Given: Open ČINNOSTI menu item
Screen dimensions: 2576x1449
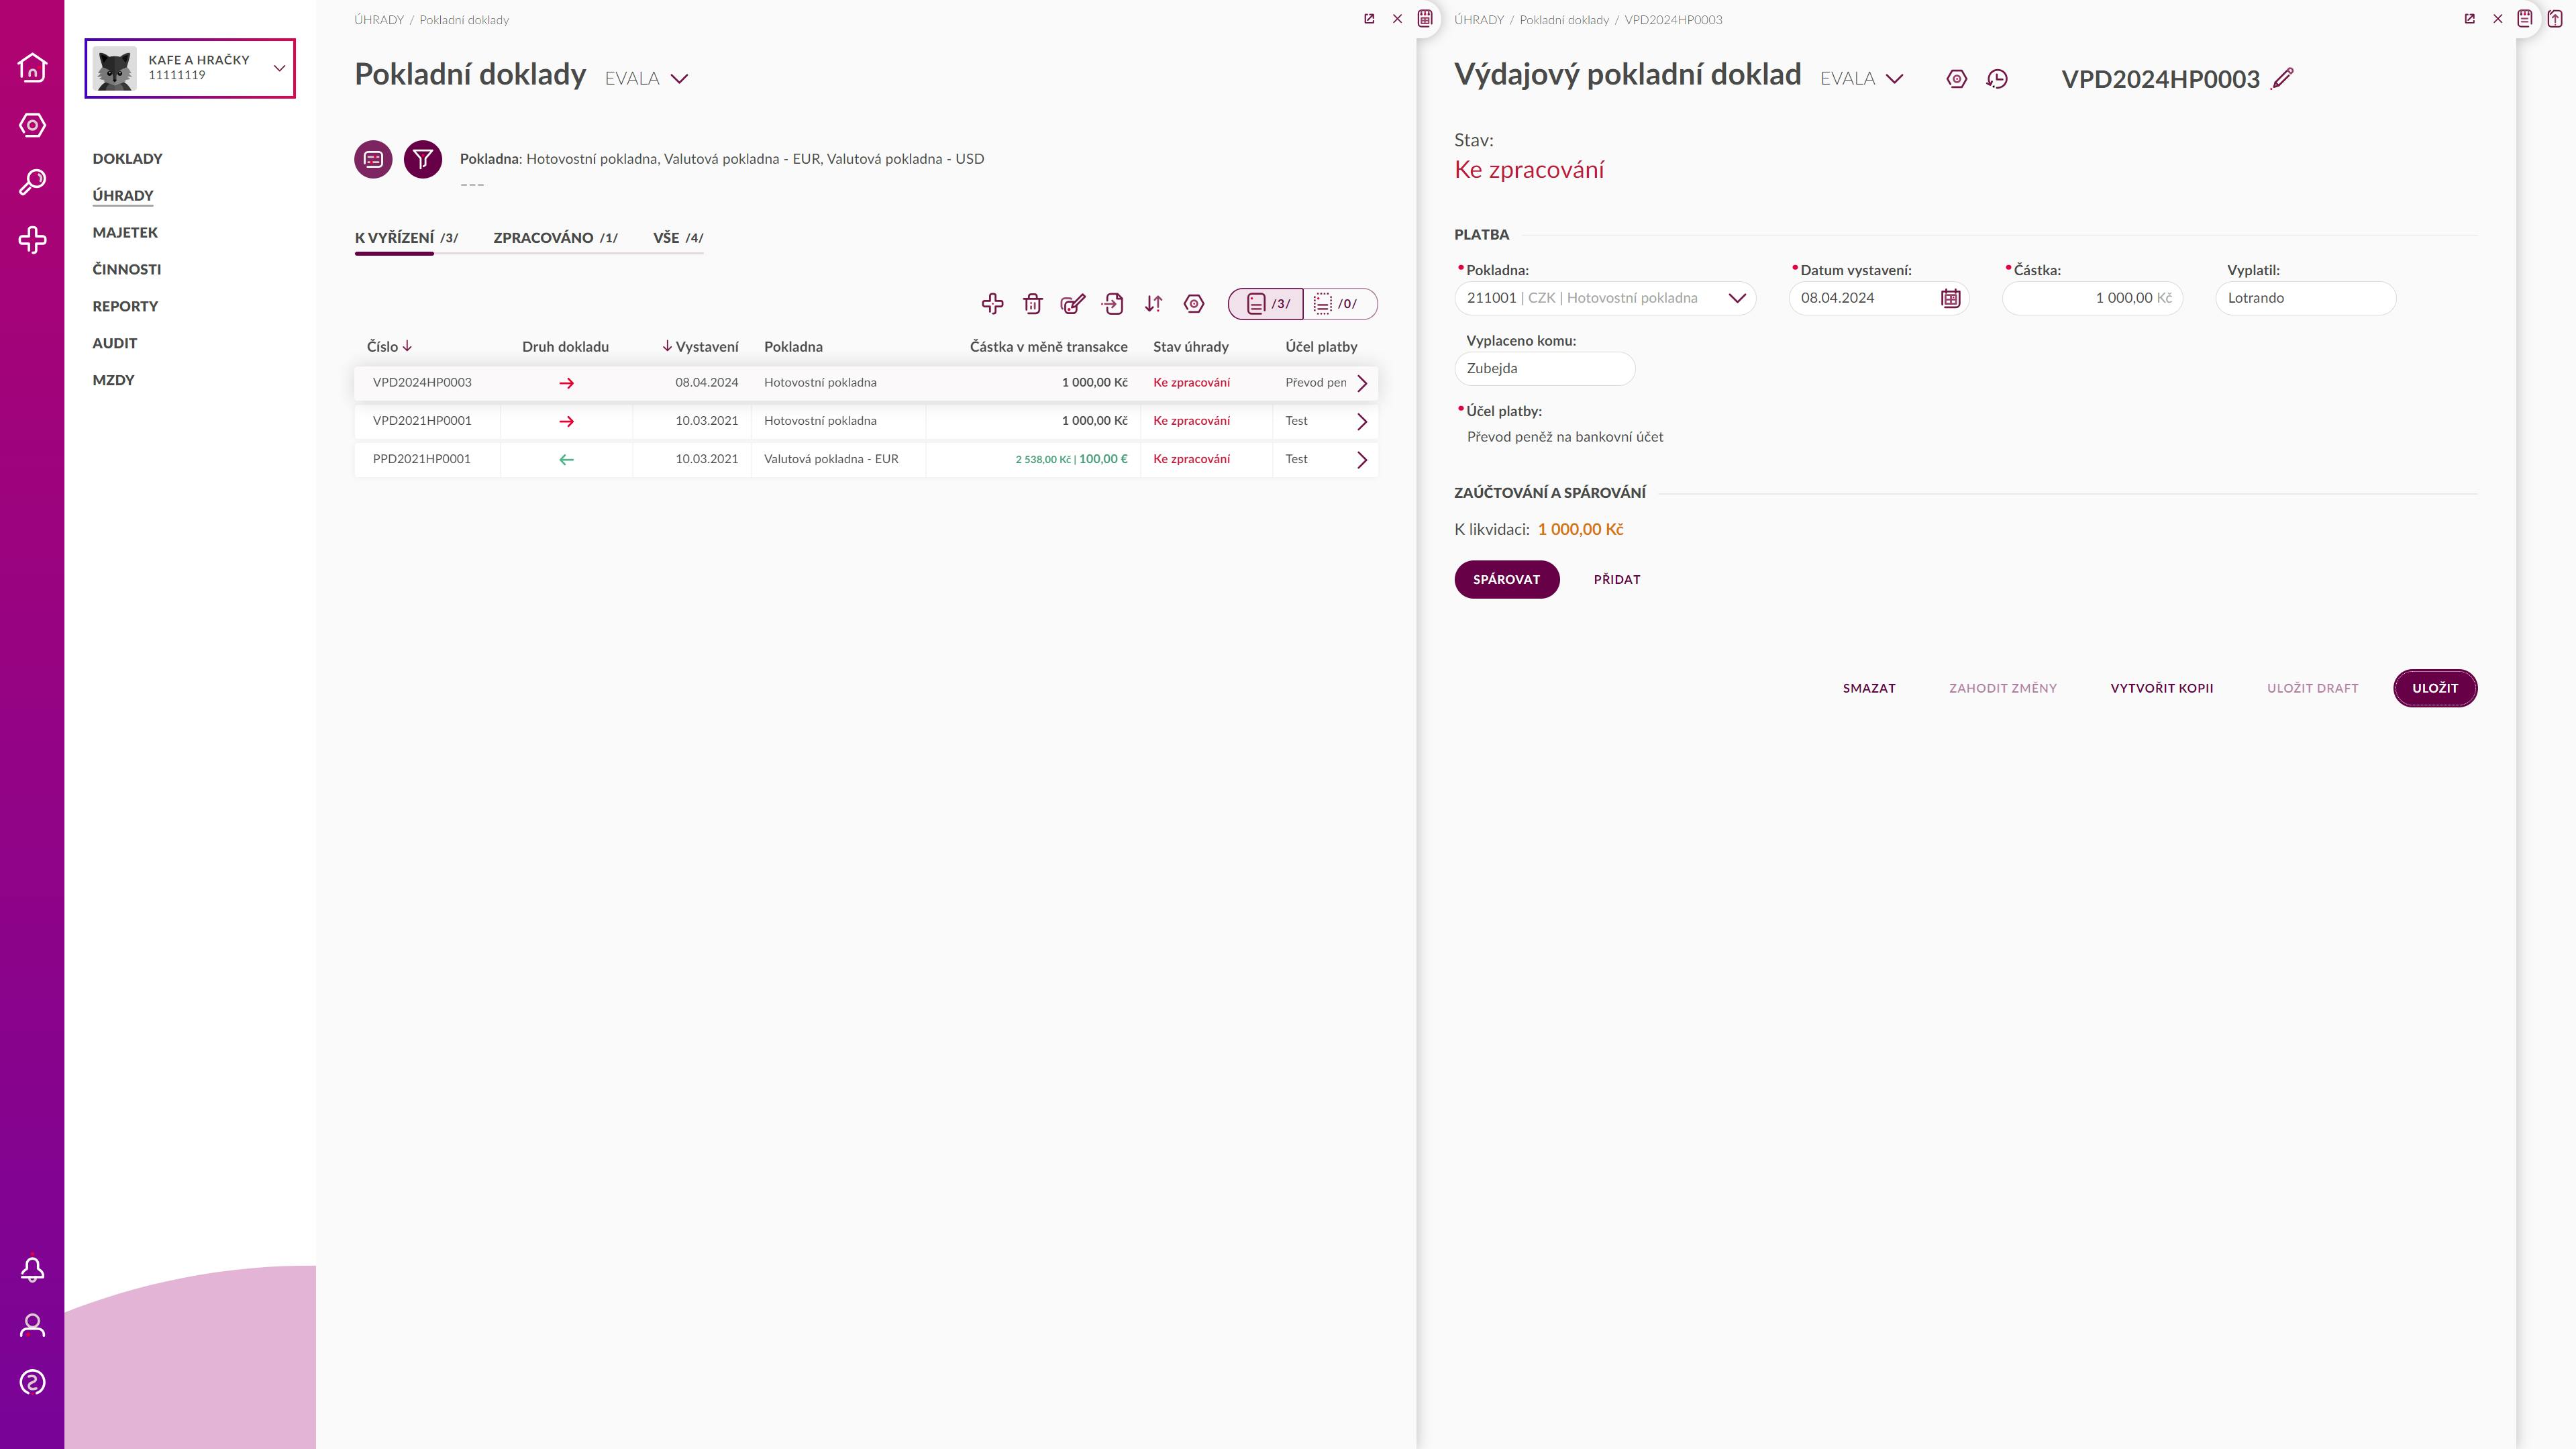Looking at the screenshot, I should (x=127, y=269).
